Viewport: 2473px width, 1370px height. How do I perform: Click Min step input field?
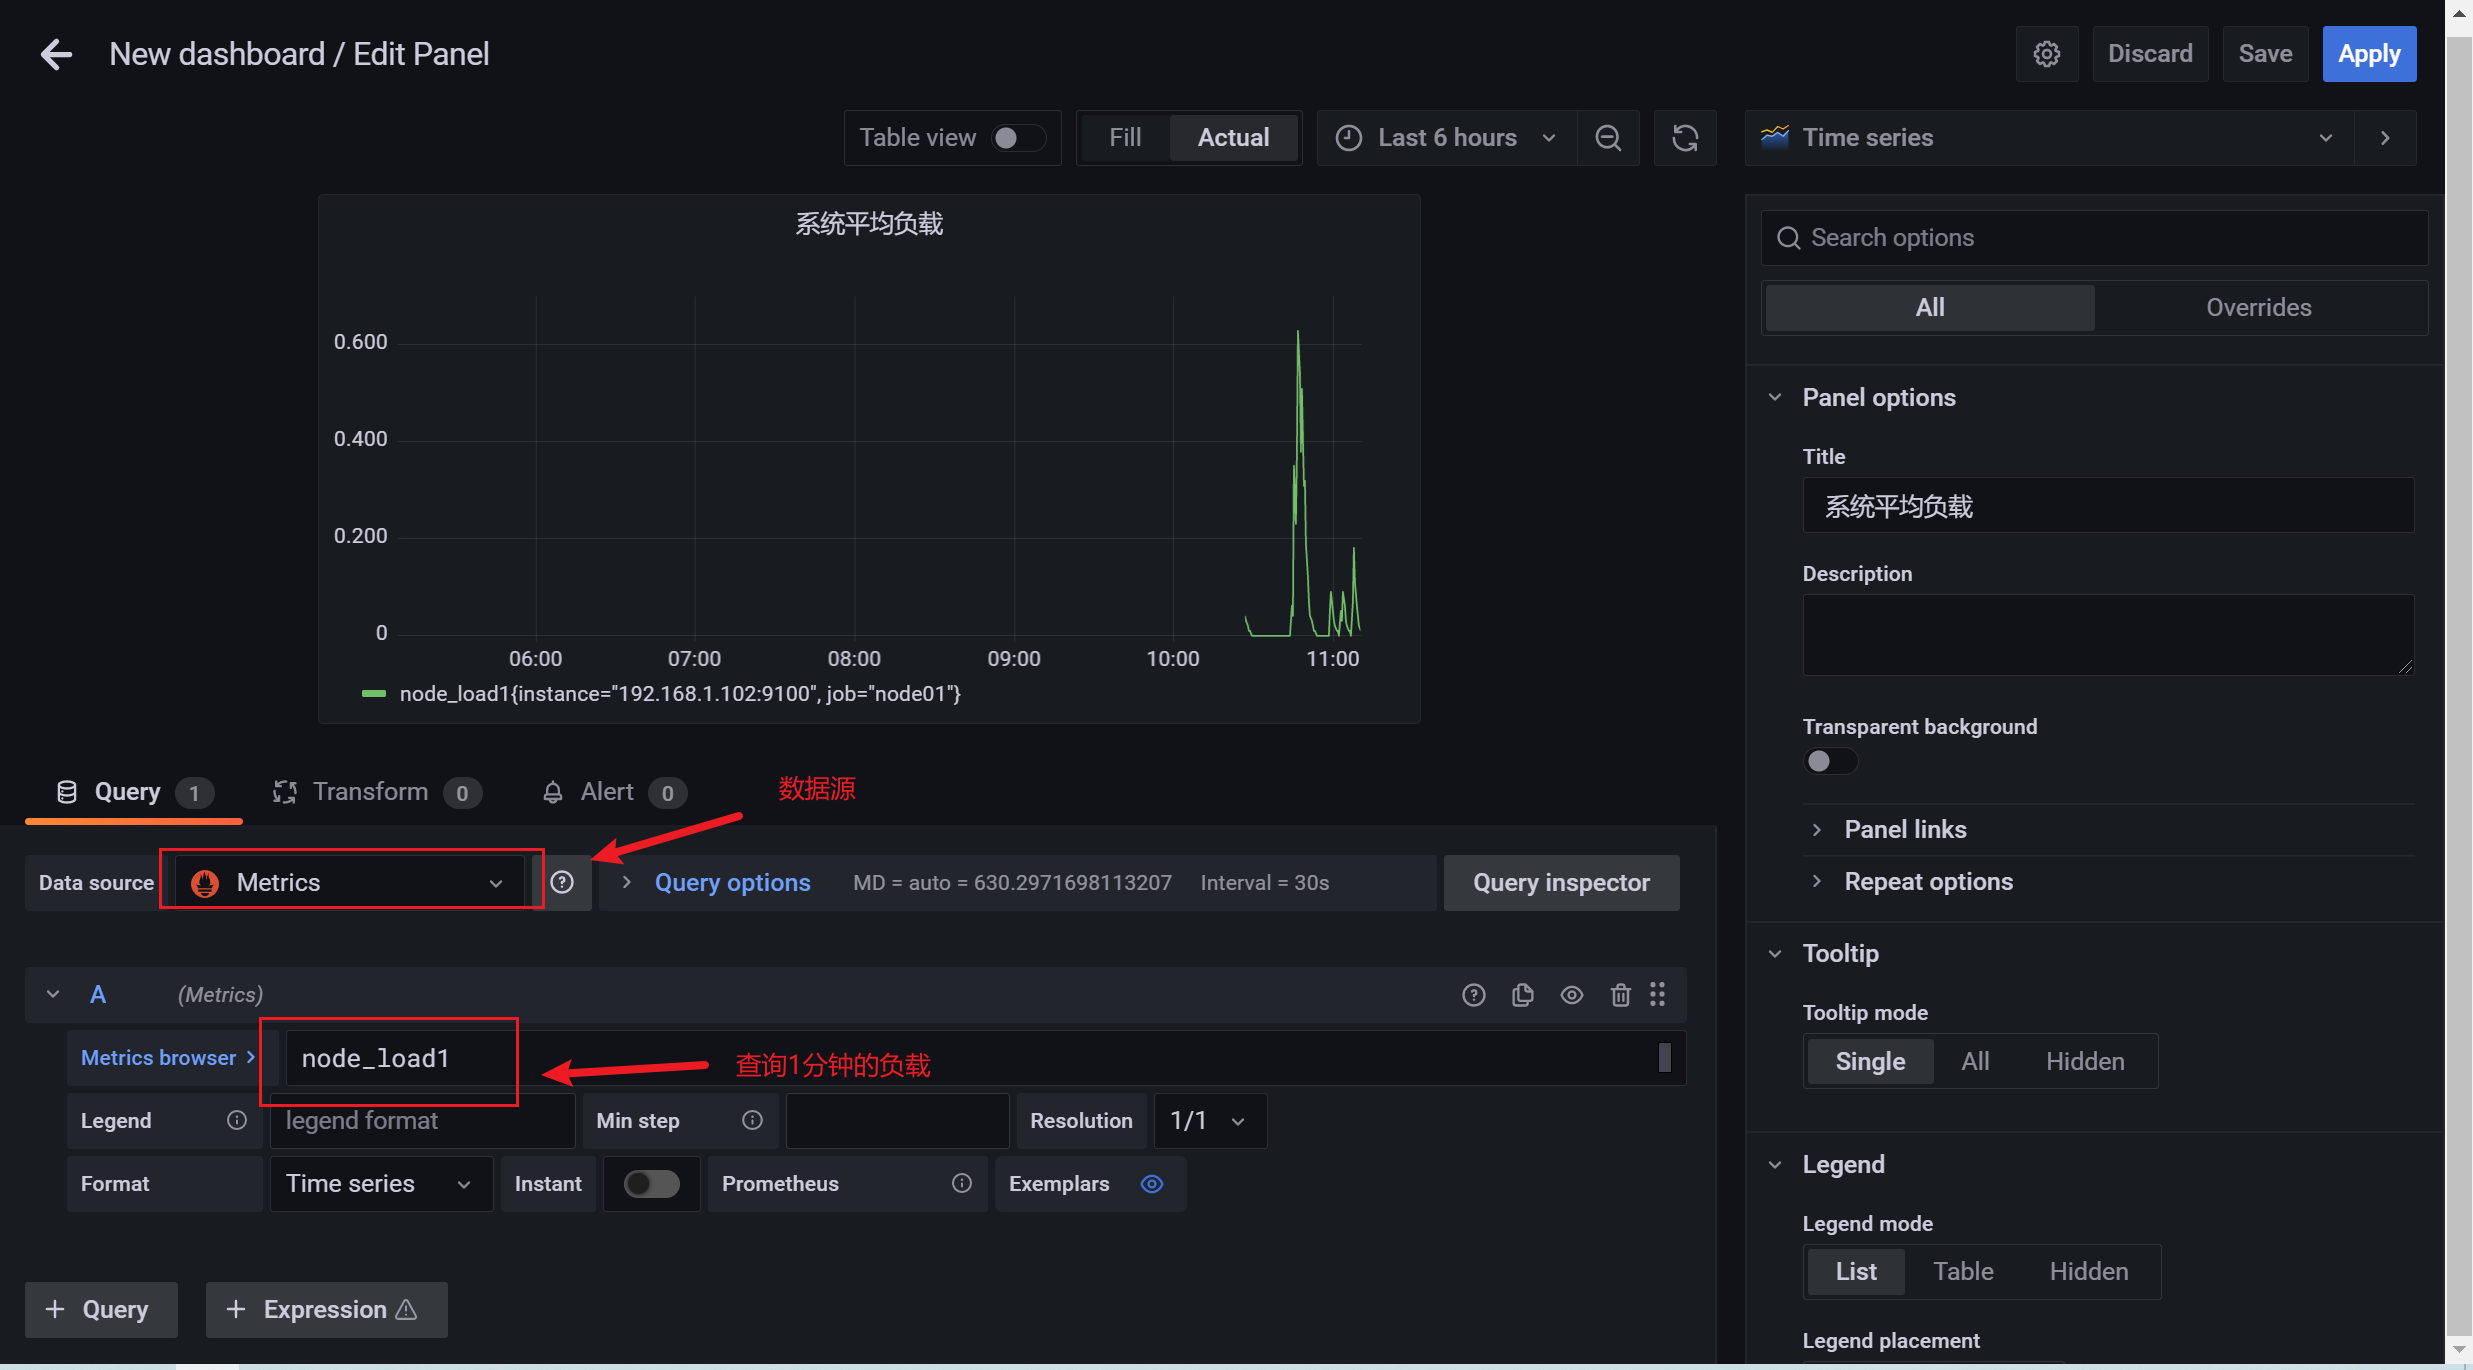pyautogui.click(x=897, y=1120)
